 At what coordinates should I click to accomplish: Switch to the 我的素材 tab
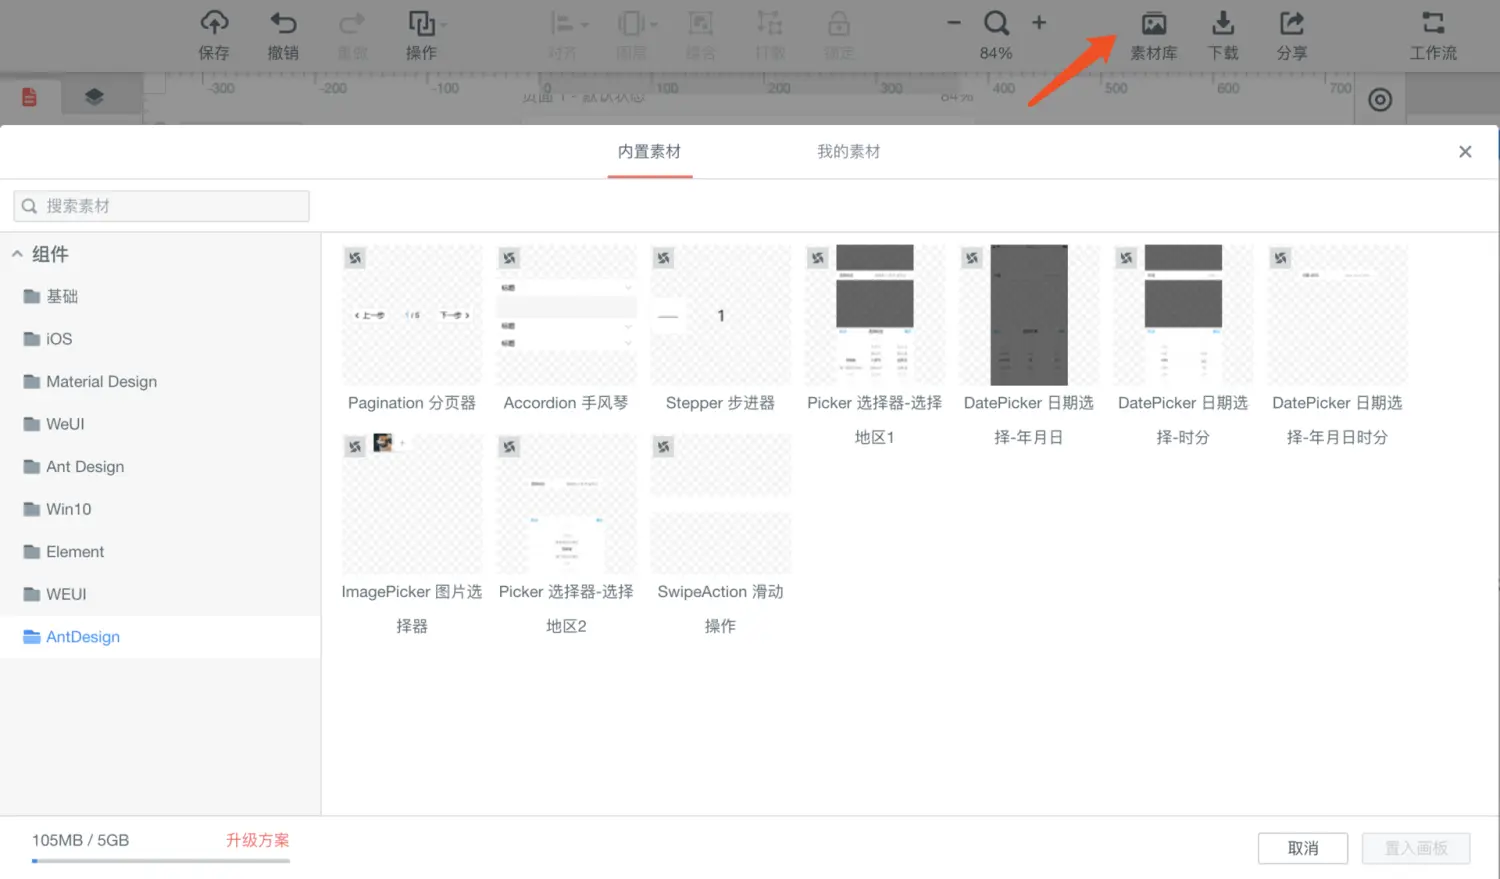point(848,151)
